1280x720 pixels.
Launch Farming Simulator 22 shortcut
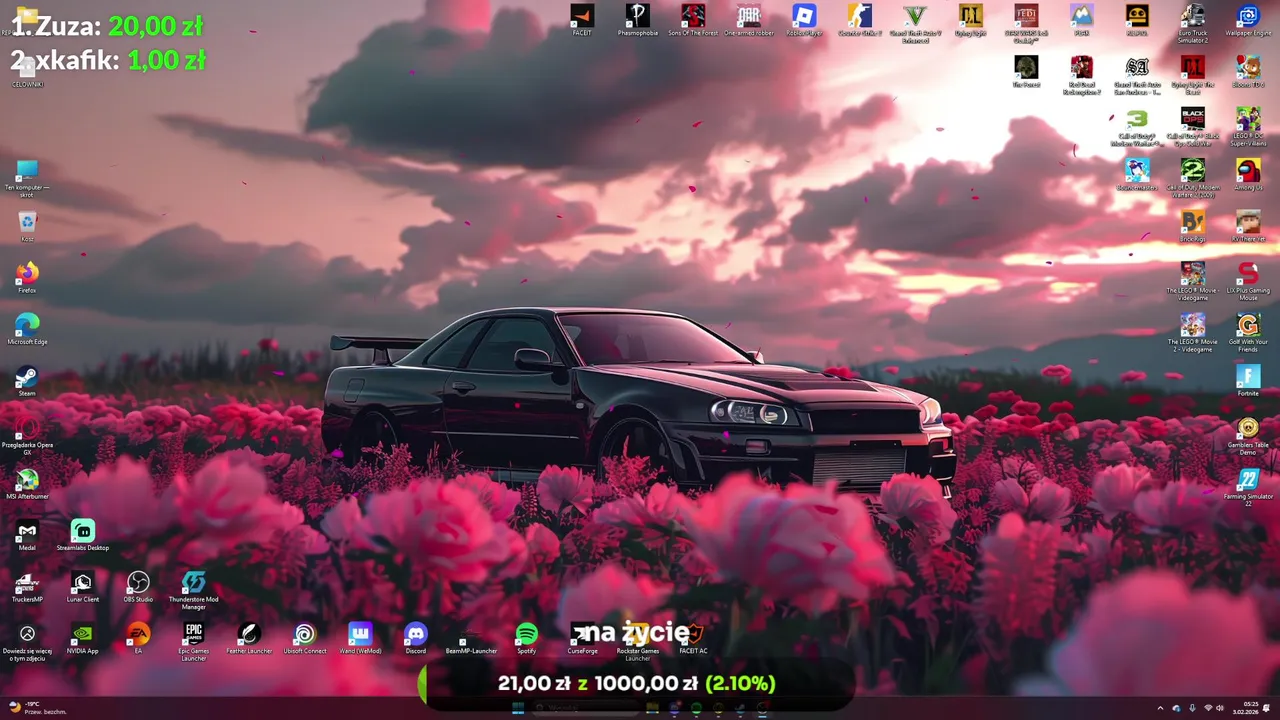[x=1248, y=489]
